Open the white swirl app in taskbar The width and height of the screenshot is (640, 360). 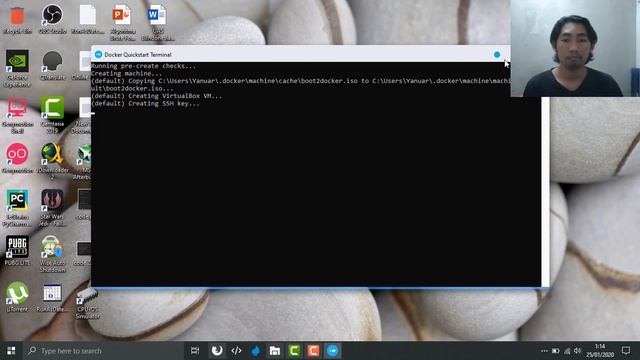217,351
